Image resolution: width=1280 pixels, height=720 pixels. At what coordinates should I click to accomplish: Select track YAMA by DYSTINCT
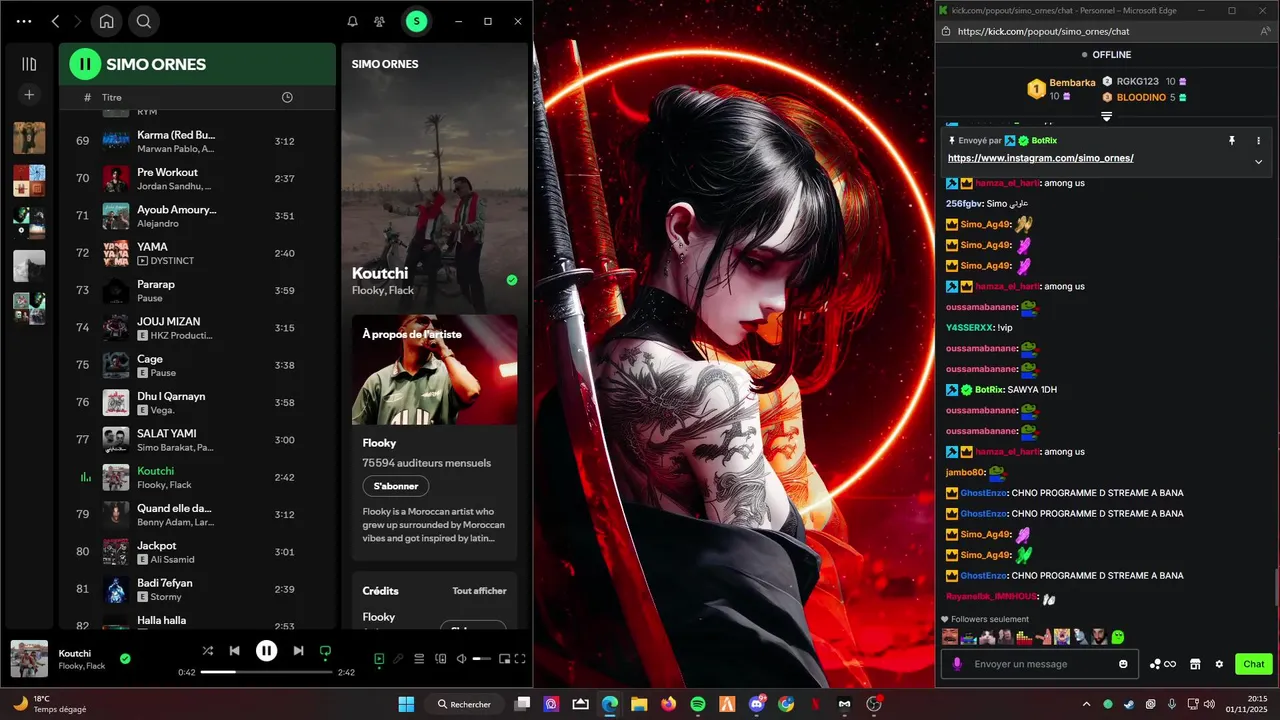pos(196,253)
